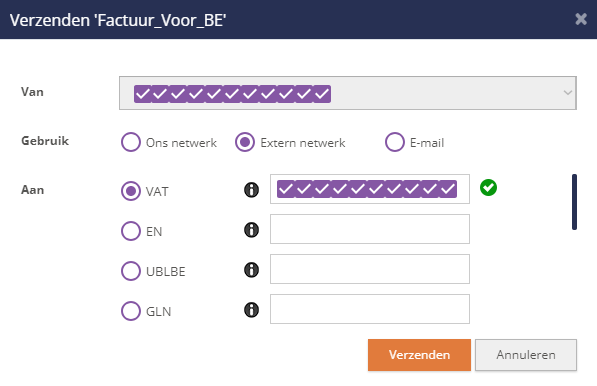Viewport: 597px width, 386px height.
Task: Open the Van sender dropdown
Action: 348,93
